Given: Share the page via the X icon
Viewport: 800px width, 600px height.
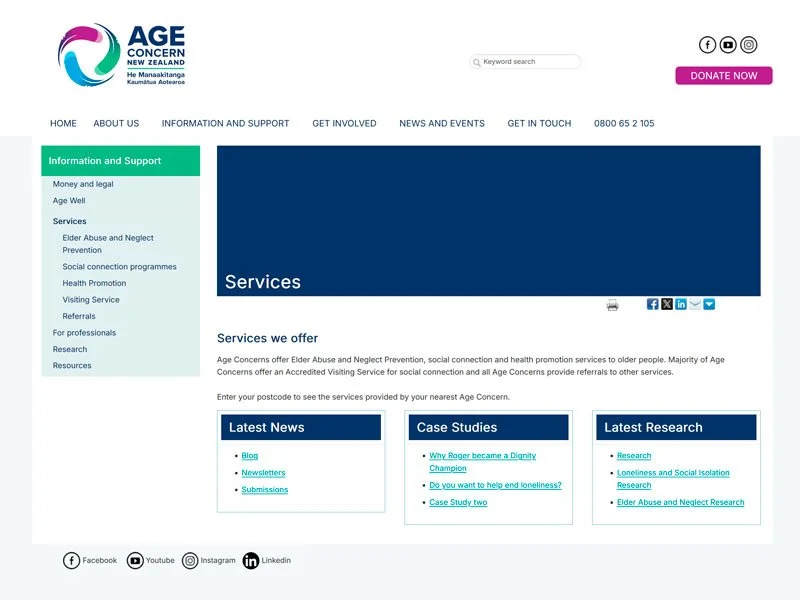Looking at the screenshot, I should (667, 303).
